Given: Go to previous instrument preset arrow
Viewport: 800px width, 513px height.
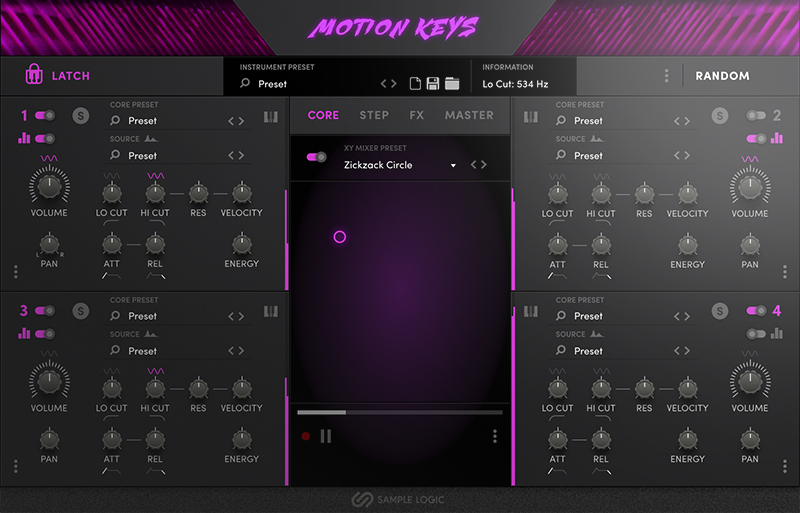Looking at the screenshot, I should [384, 84].
